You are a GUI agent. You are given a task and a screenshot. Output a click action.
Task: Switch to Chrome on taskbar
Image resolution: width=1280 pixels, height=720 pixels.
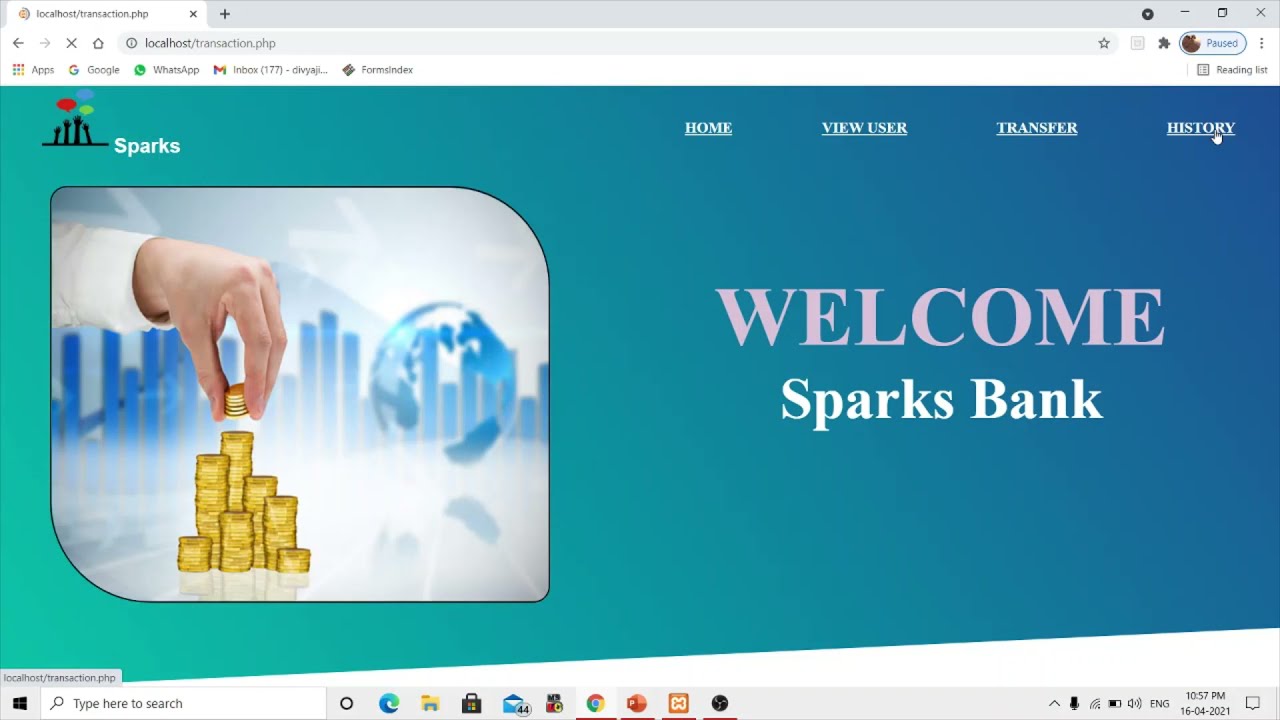[x=595, y=703]
